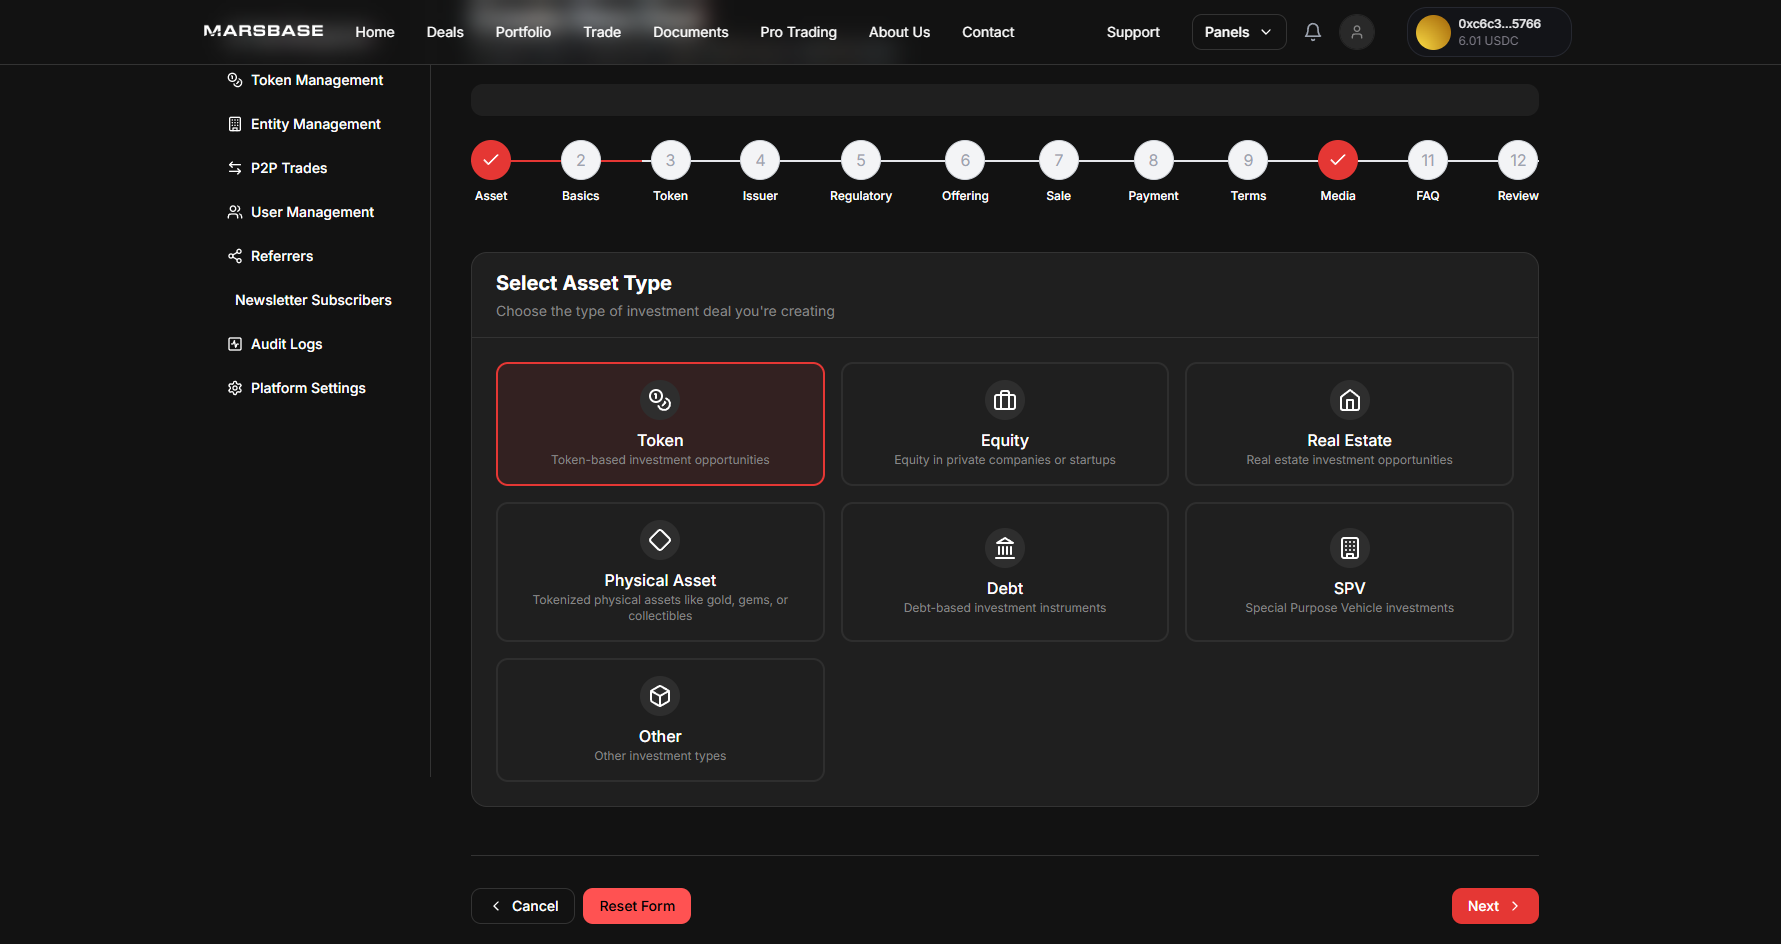
Task: Jump to step 5 Regulatory
Action: tap(860, 161)
